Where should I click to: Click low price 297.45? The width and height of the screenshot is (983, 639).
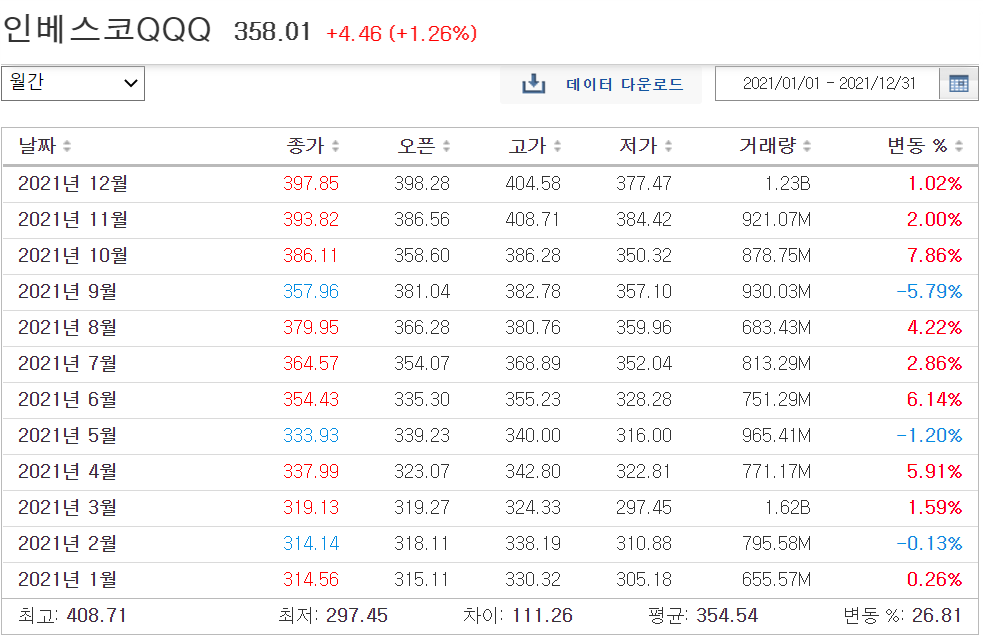[x=644, y=507]
